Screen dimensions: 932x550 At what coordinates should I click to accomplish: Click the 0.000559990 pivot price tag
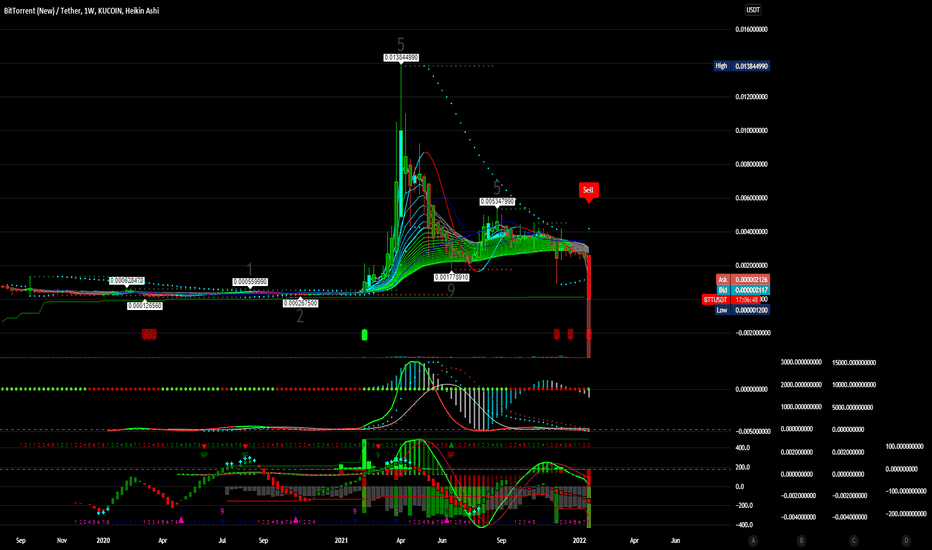(250, 281)
